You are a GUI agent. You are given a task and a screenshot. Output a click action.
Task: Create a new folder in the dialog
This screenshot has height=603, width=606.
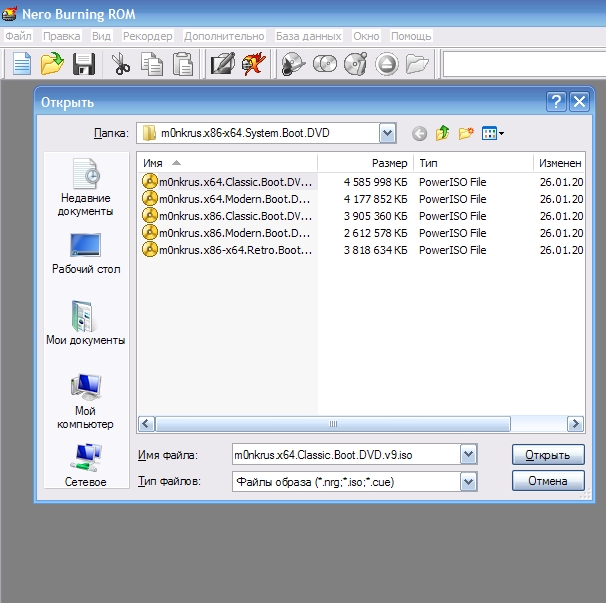(x=466, y=133)
